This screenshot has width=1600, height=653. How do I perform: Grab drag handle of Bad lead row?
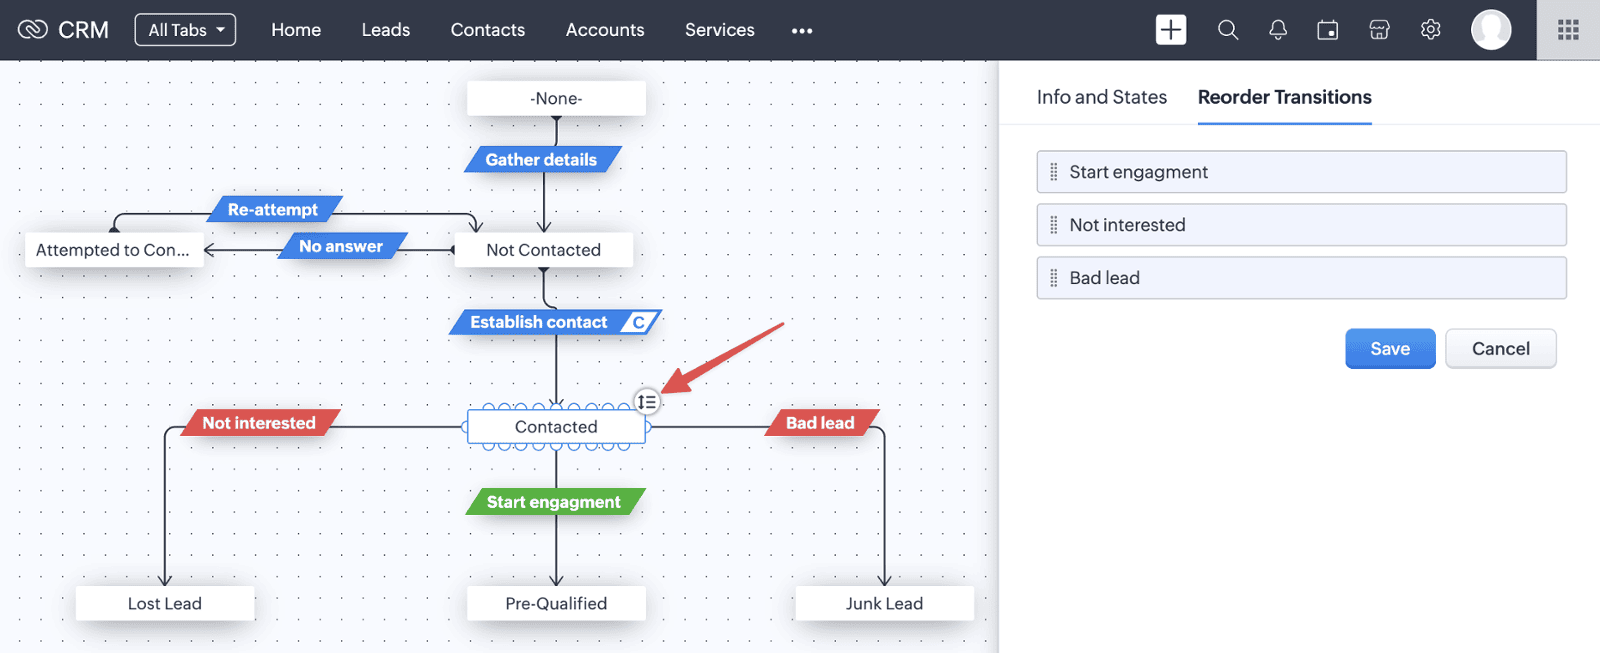tap(1053, 278)
